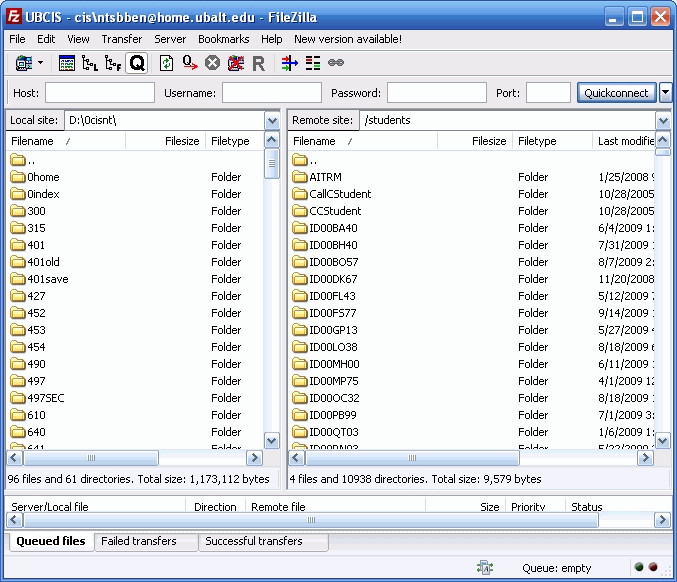Open the Remote site path dropdown
677x582 pixels.
pos(663,120)
